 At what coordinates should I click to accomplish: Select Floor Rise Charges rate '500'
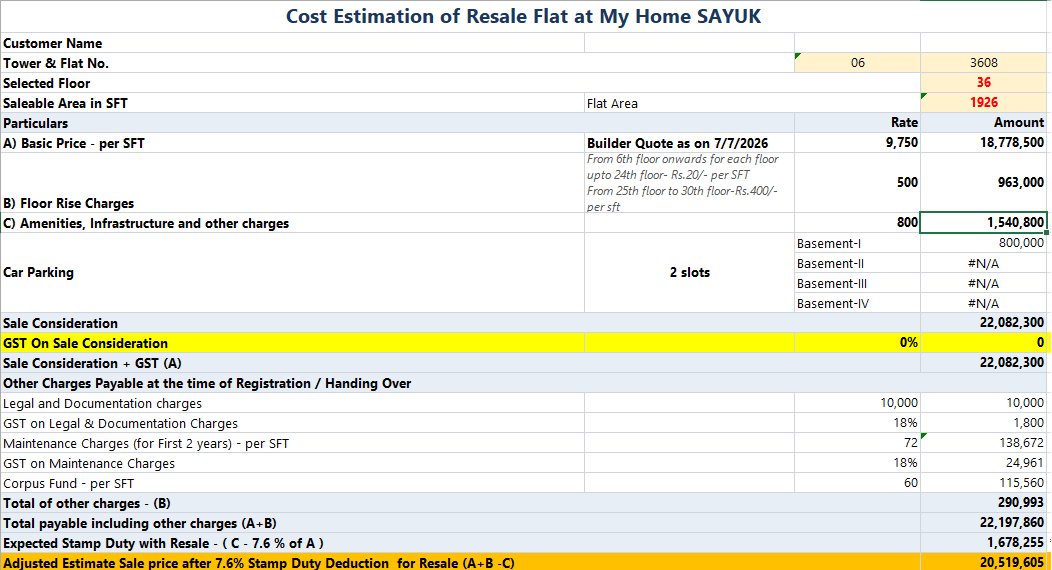pos(857,182)
